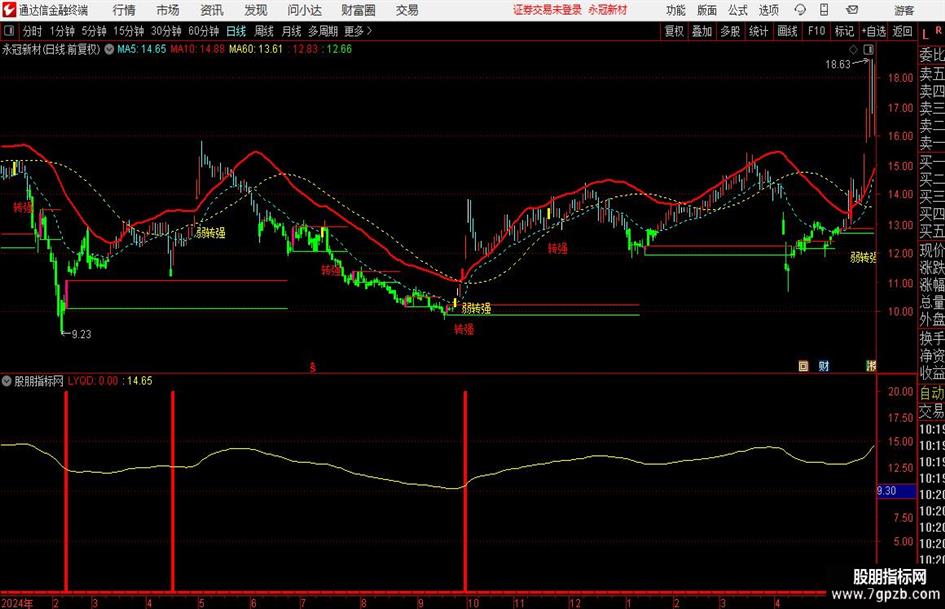
Task: Switch to 30分钟 period
Action: pos(166,31)
